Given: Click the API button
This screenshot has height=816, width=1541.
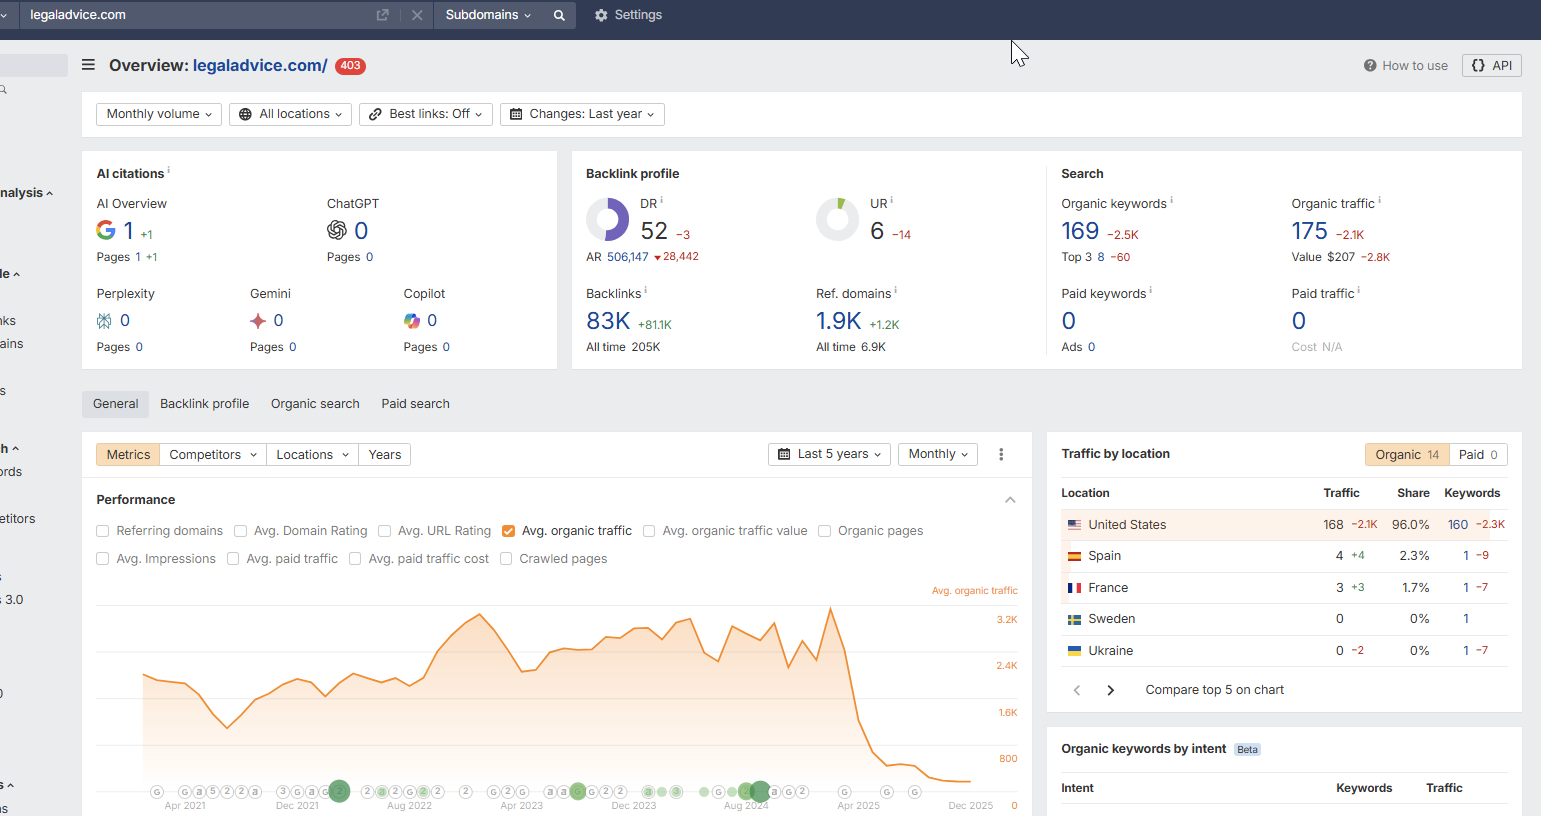Looking at the screenshot, I should (1491, 66).
